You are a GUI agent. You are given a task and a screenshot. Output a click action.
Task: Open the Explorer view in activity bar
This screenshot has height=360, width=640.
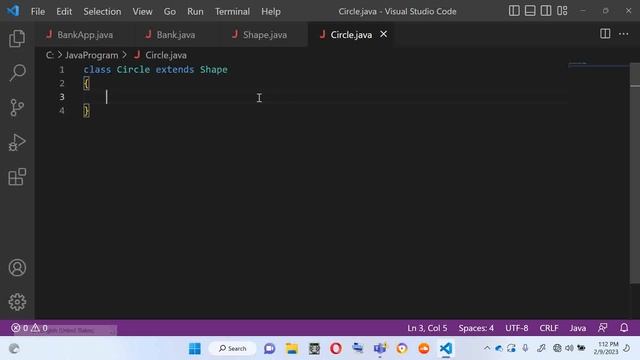pyautogui.click(x=17, y=38)
